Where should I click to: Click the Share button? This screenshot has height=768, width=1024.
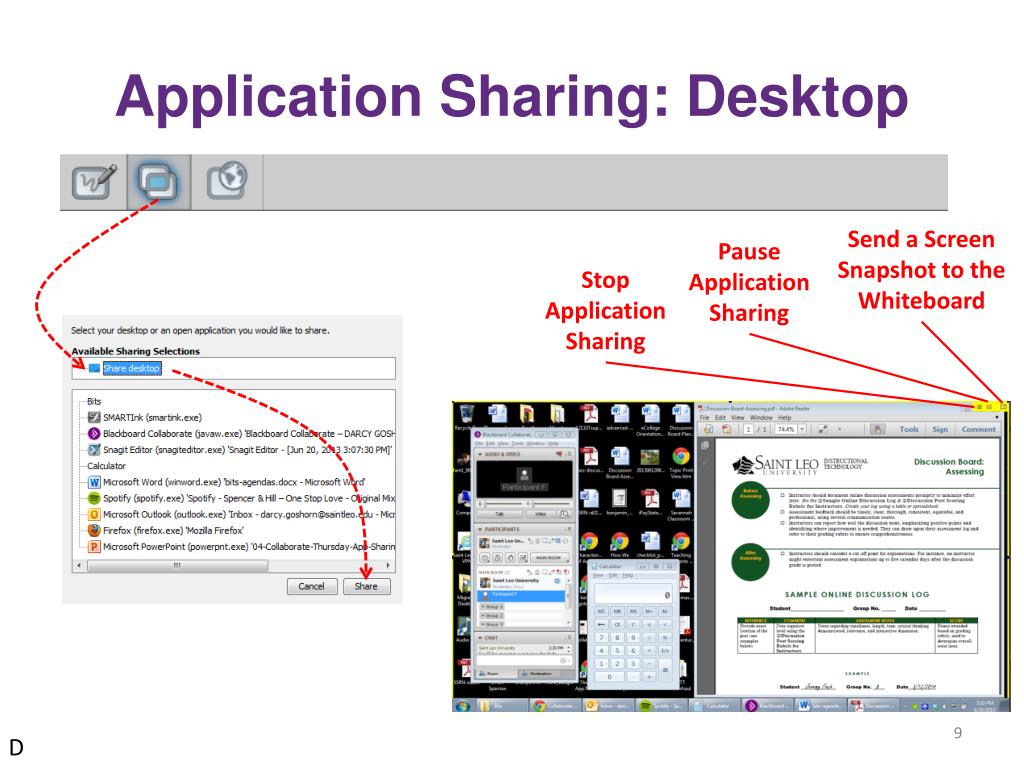[x=366, y=586]
